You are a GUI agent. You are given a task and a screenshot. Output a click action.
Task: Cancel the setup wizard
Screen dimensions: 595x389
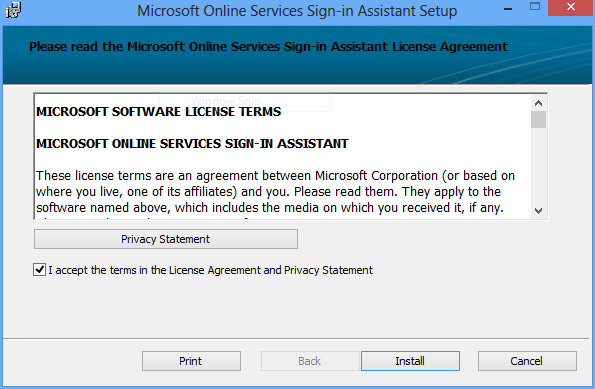click(527, 361)
